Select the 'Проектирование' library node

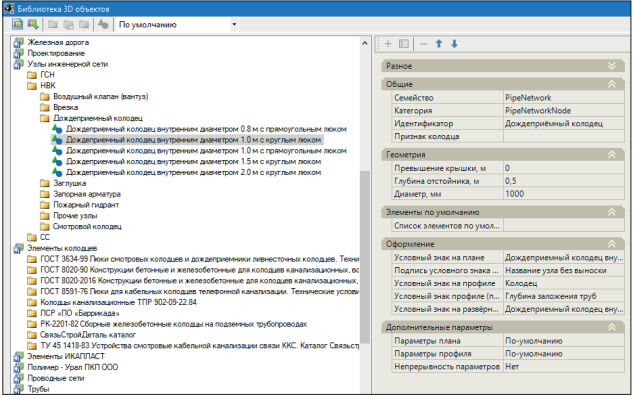[x=56, y=53]
